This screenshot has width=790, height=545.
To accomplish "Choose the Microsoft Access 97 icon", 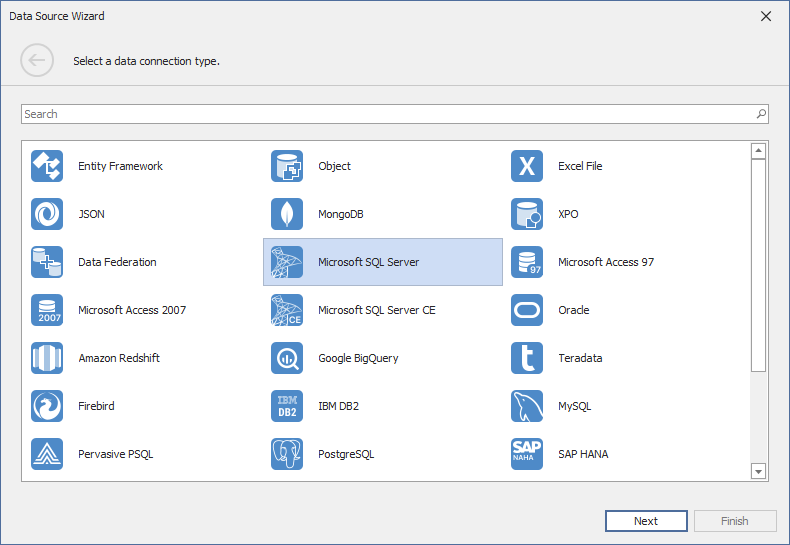I will click(526, 262).
